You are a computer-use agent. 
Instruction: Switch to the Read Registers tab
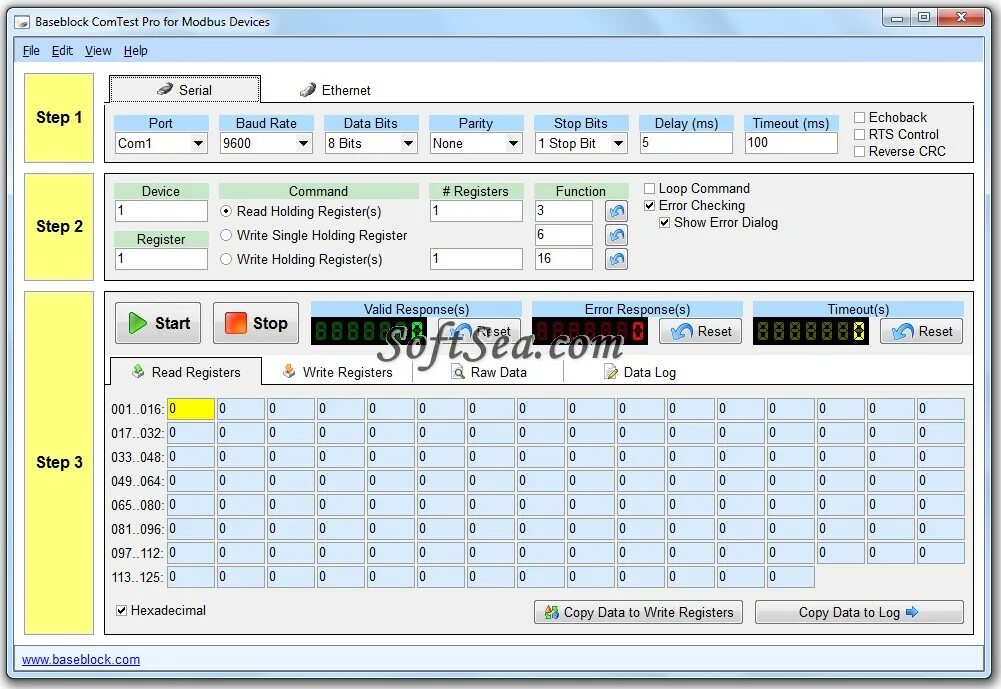[186, 372]
